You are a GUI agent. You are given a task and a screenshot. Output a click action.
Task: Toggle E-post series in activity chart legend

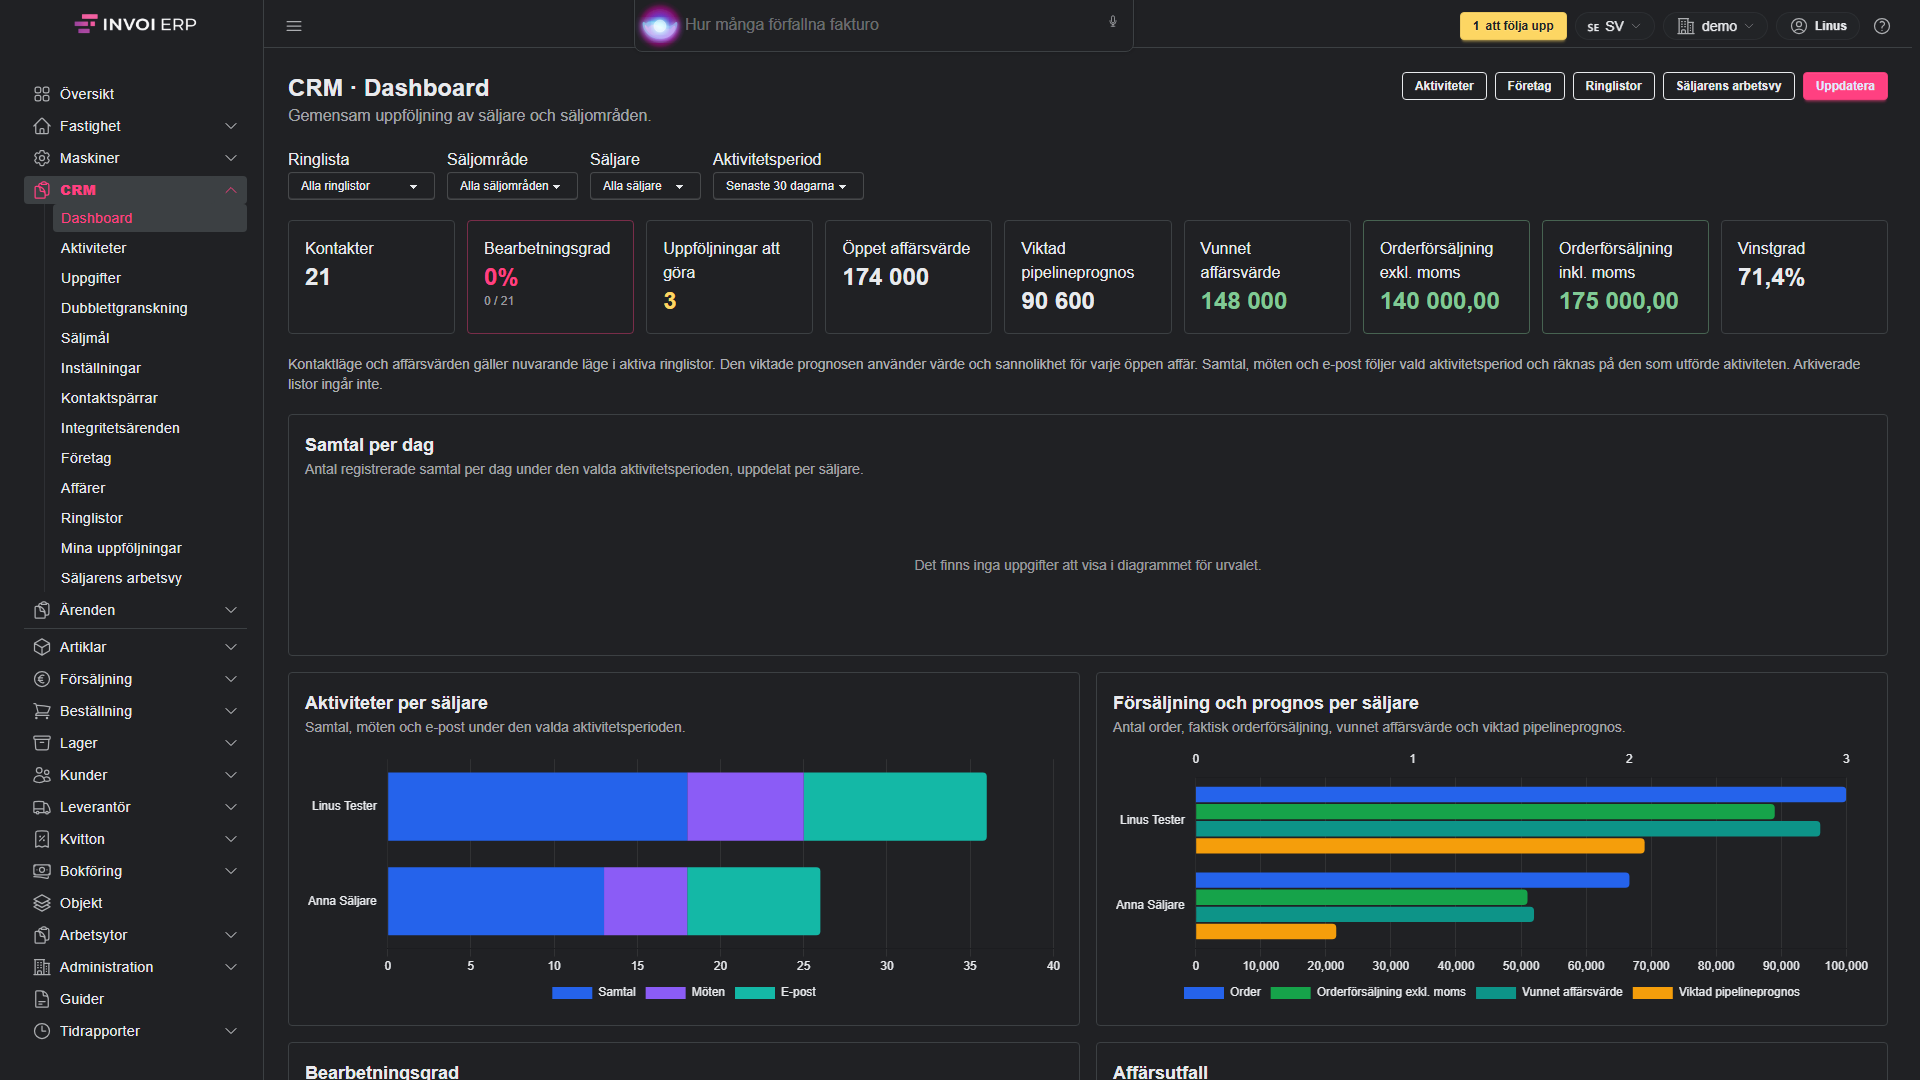tap(776, 992)
